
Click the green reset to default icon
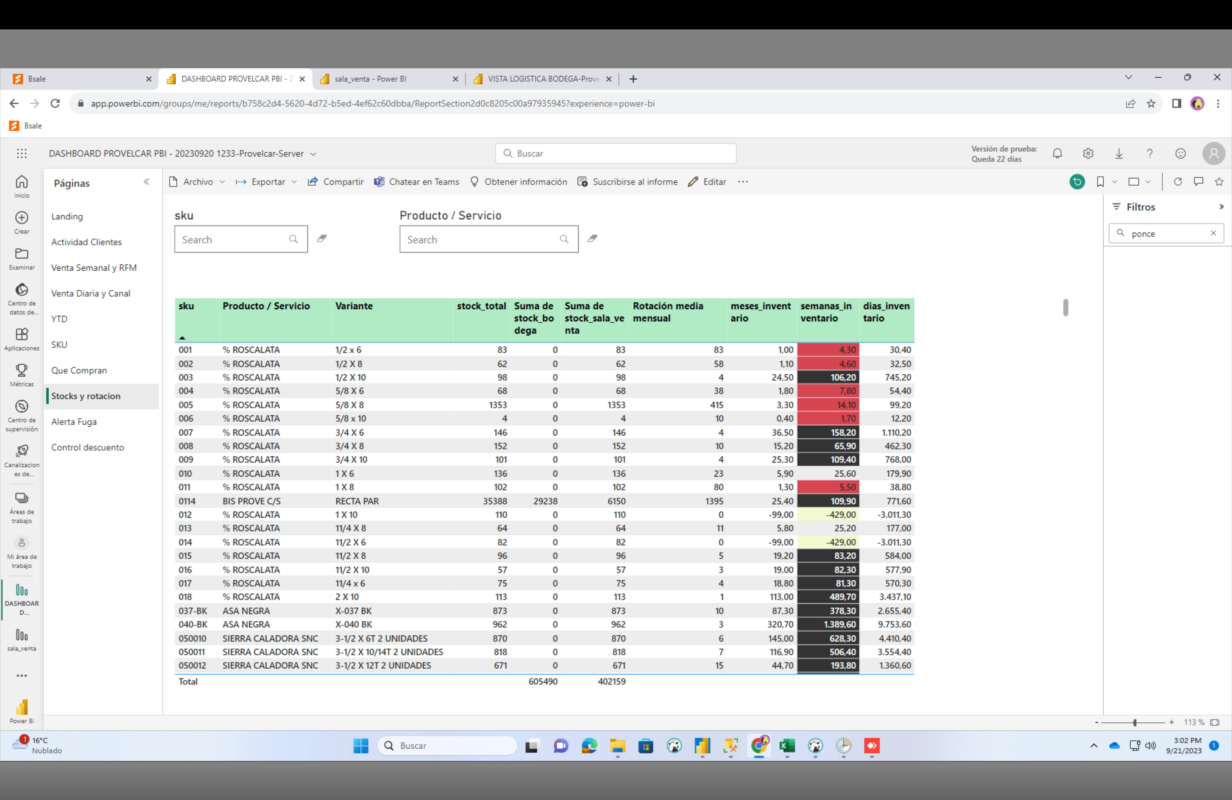[1077, 182]
